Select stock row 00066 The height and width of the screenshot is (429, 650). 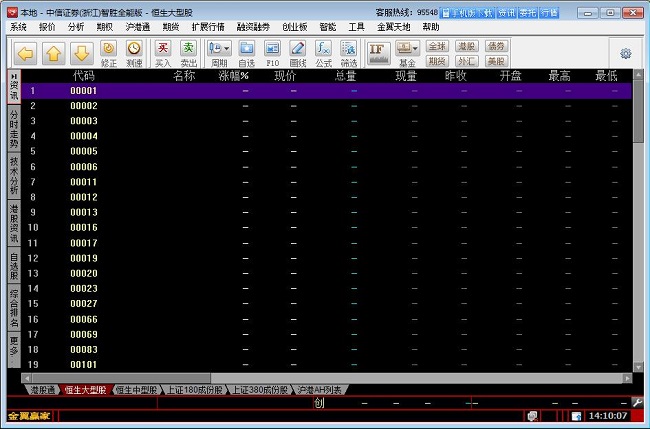(x=327, y=319)
